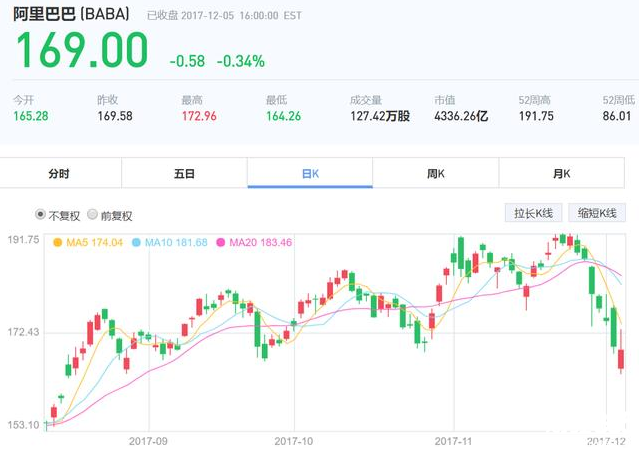Image resolution: width=641 pixels, height=453 pixels.
Task: Select the 不复权 radio button
Action: coord(41,215)
